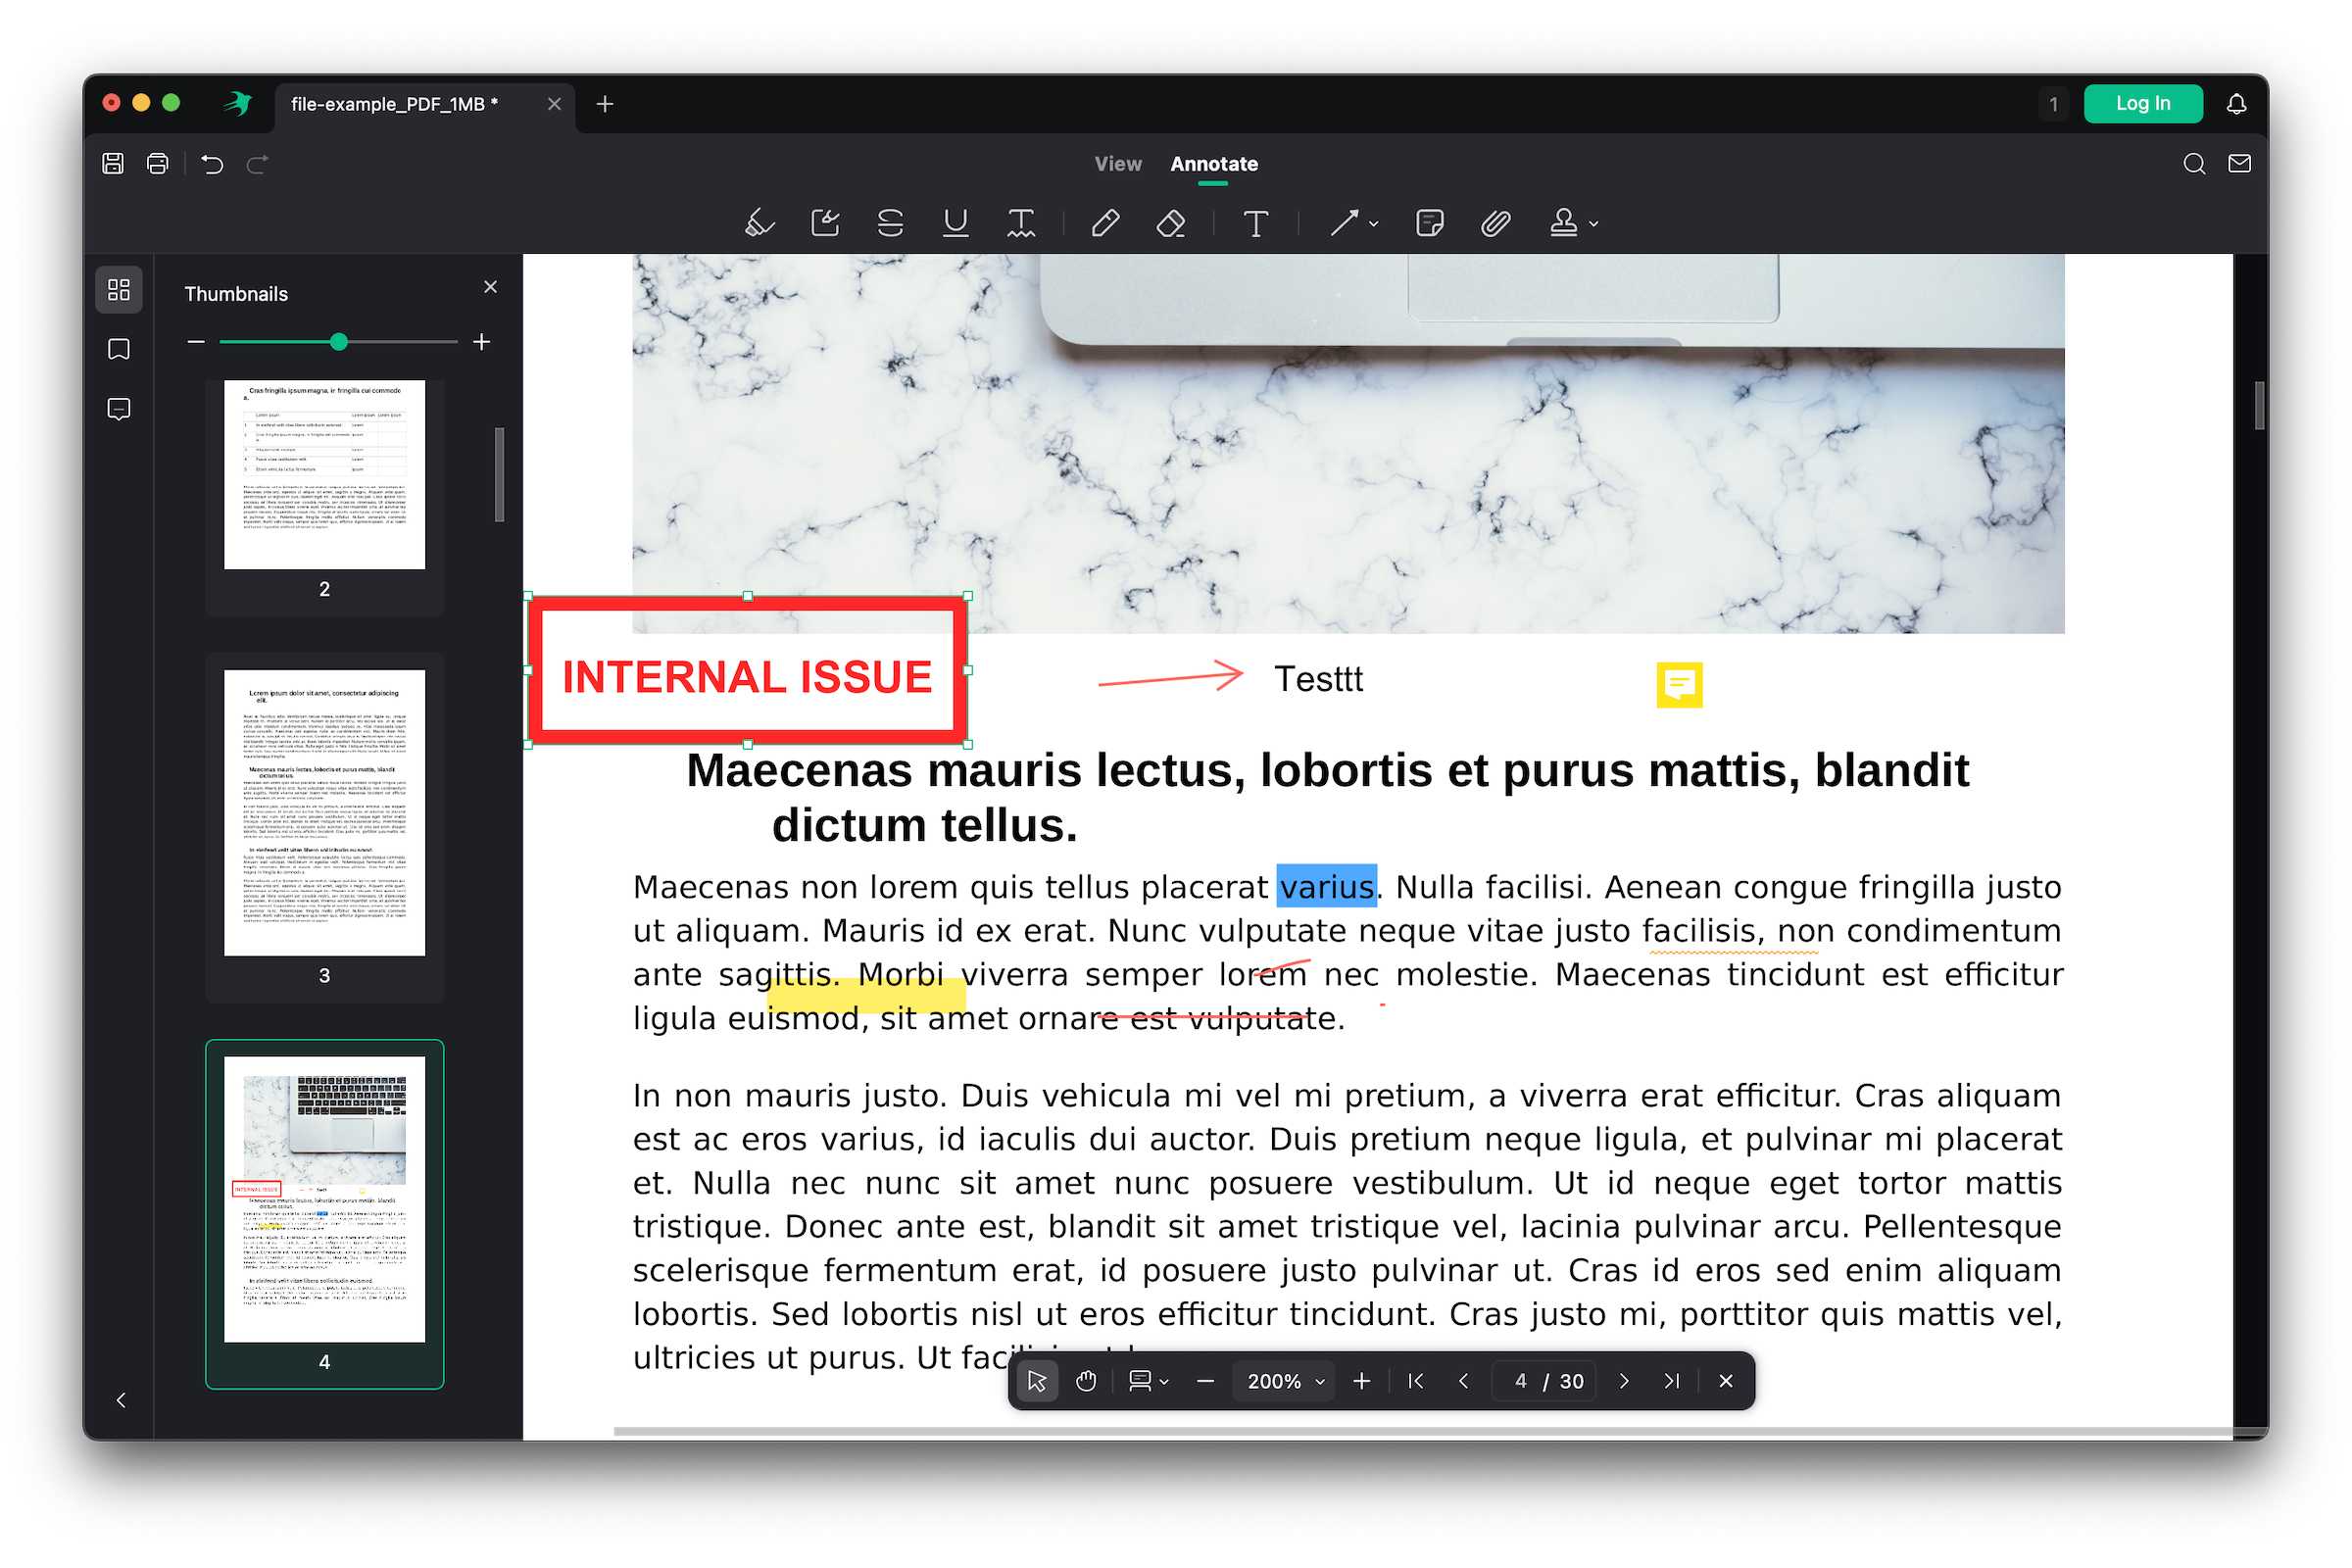
Task: Open page 3 thumbnail
Action: pos(325,813)
